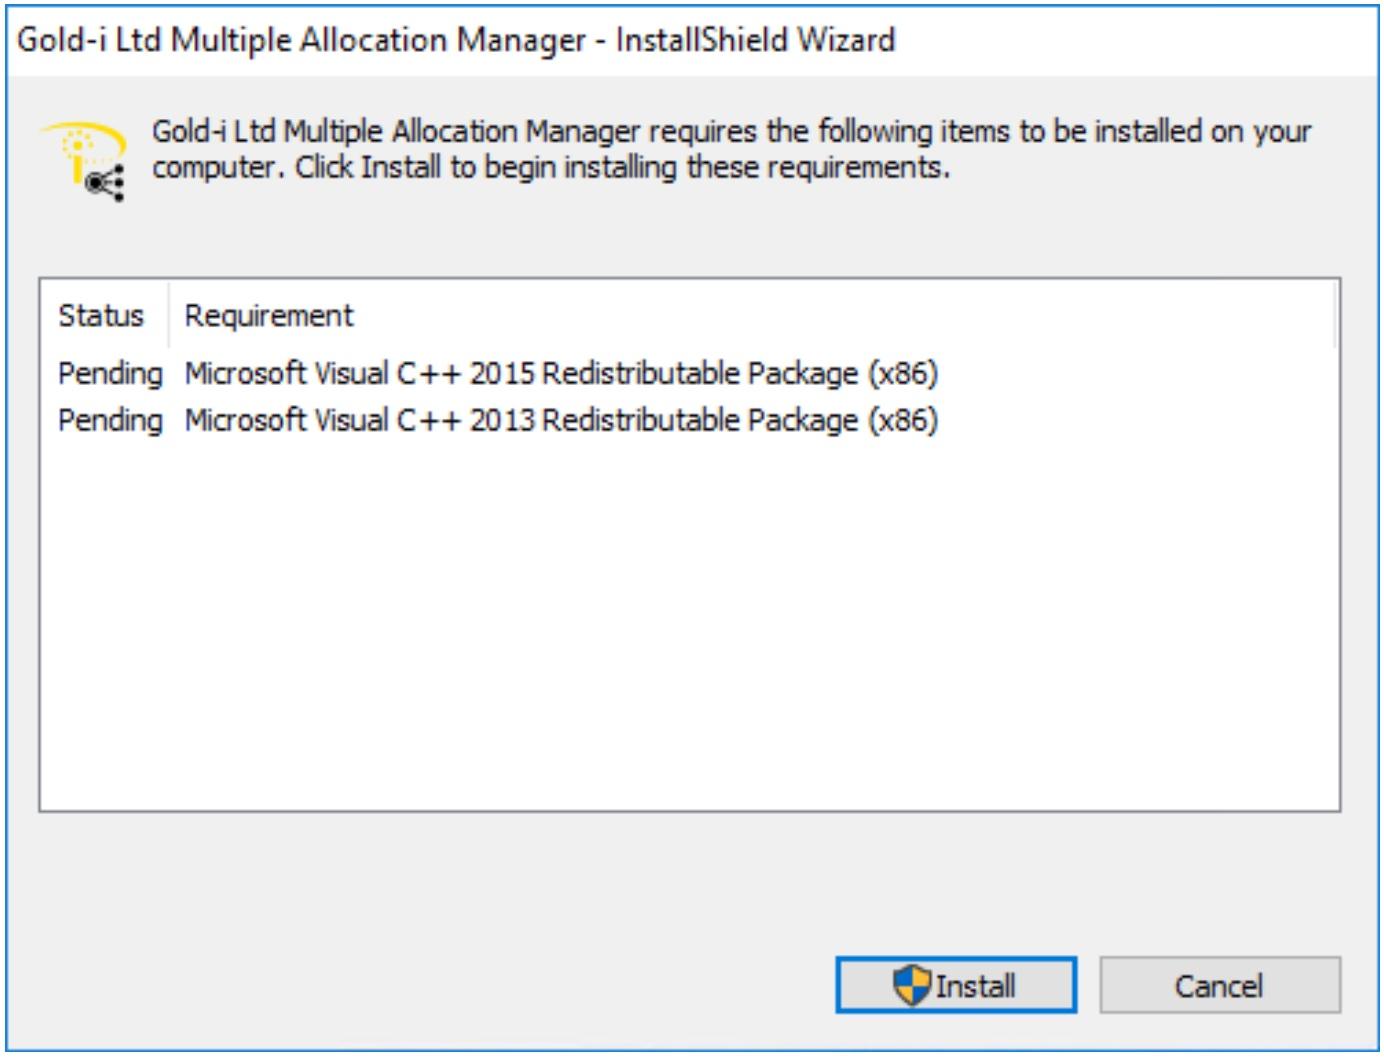This screenshot has height=1060, width=1384.
Task: Click the (x86) text of the 2013 package
Action: click(x=902, y=420)
